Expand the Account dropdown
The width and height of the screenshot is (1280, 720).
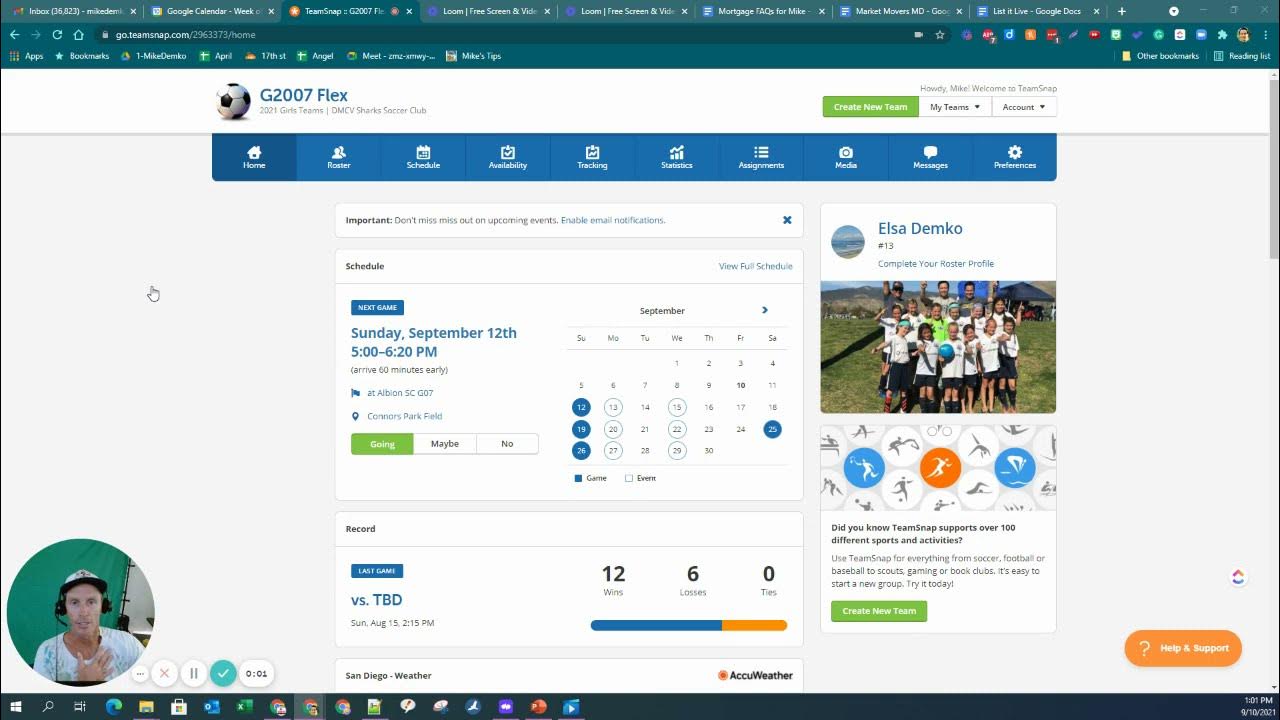click(x=1024, y=107)
